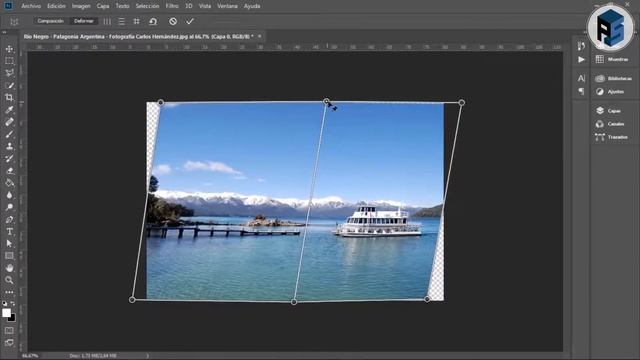640x360 pixels.
Task: Select the Rectangular Marquee tool
Action: 9,61
